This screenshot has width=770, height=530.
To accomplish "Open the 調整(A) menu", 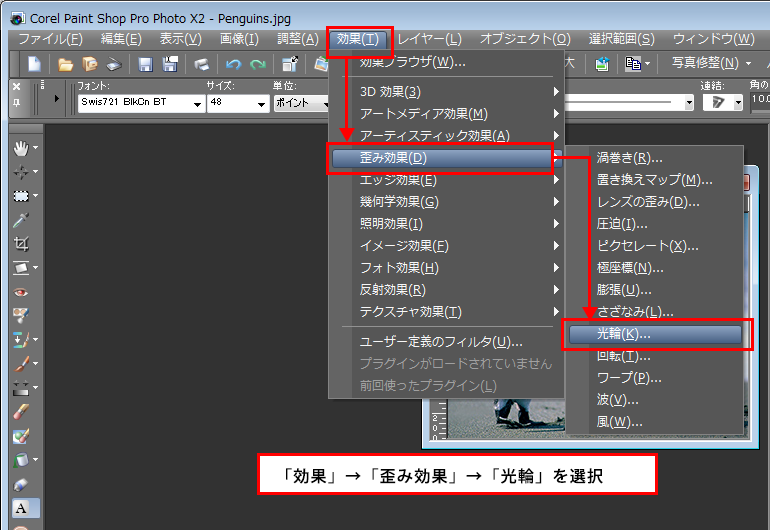I will click(298, 39).
